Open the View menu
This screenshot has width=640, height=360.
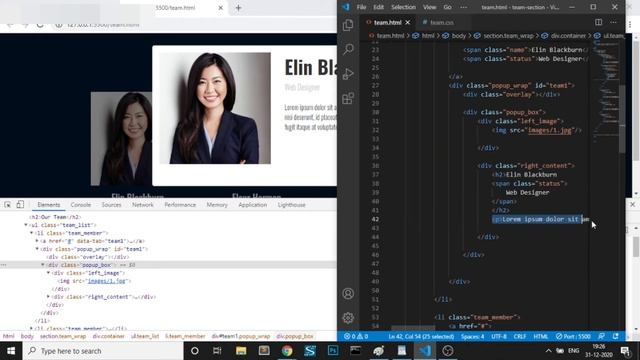pos(429,7)
